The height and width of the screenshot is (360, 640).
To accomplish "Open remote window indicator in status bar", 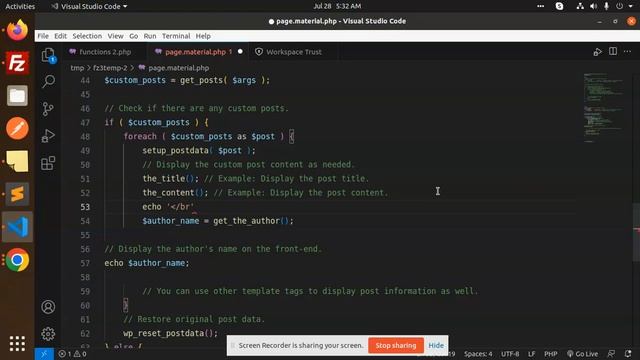I will (44, 354).
